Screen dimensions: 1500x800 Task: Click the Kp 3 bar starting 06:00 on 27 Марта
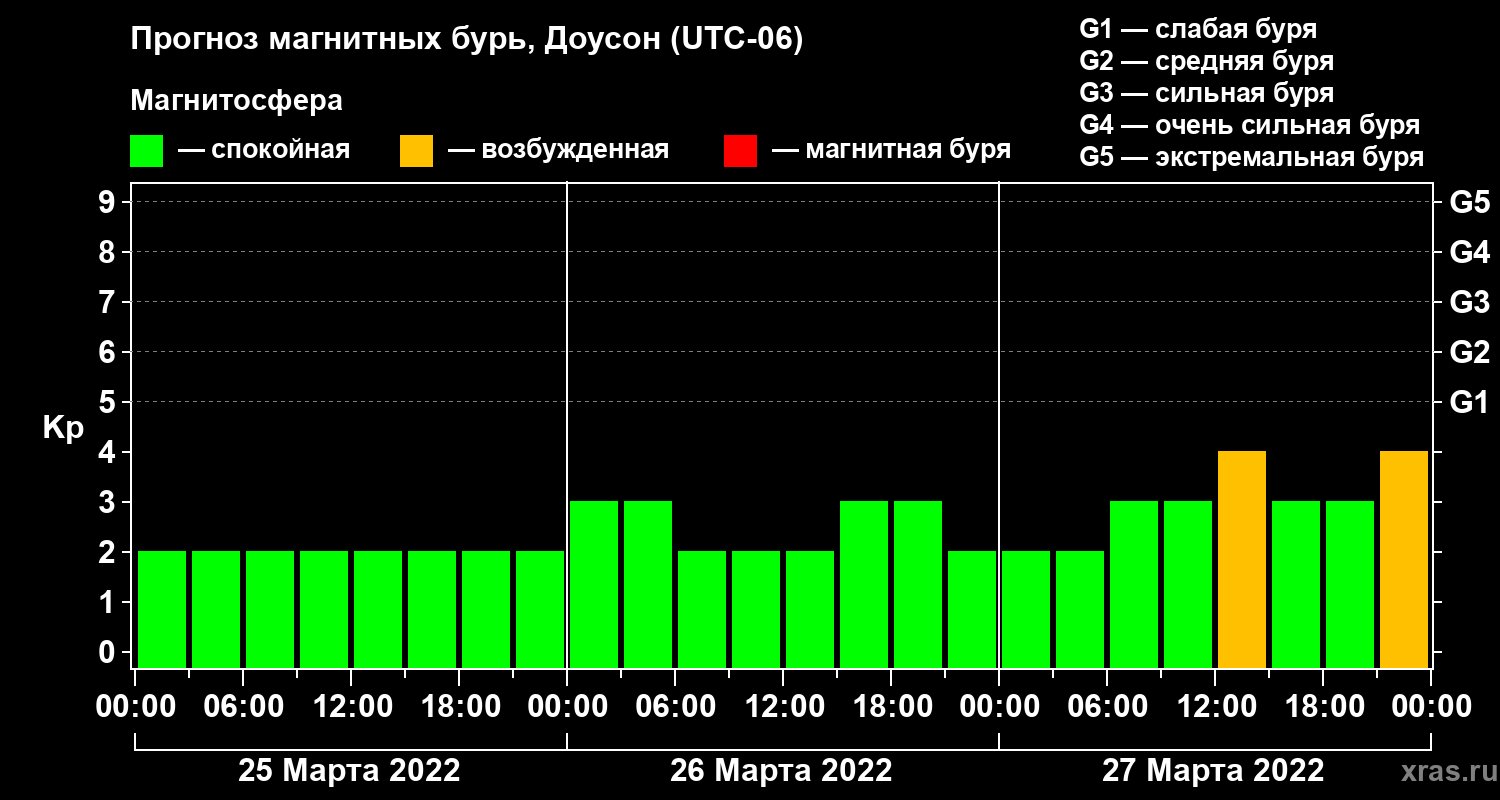pyautogui.click(x=1134, y=584)
